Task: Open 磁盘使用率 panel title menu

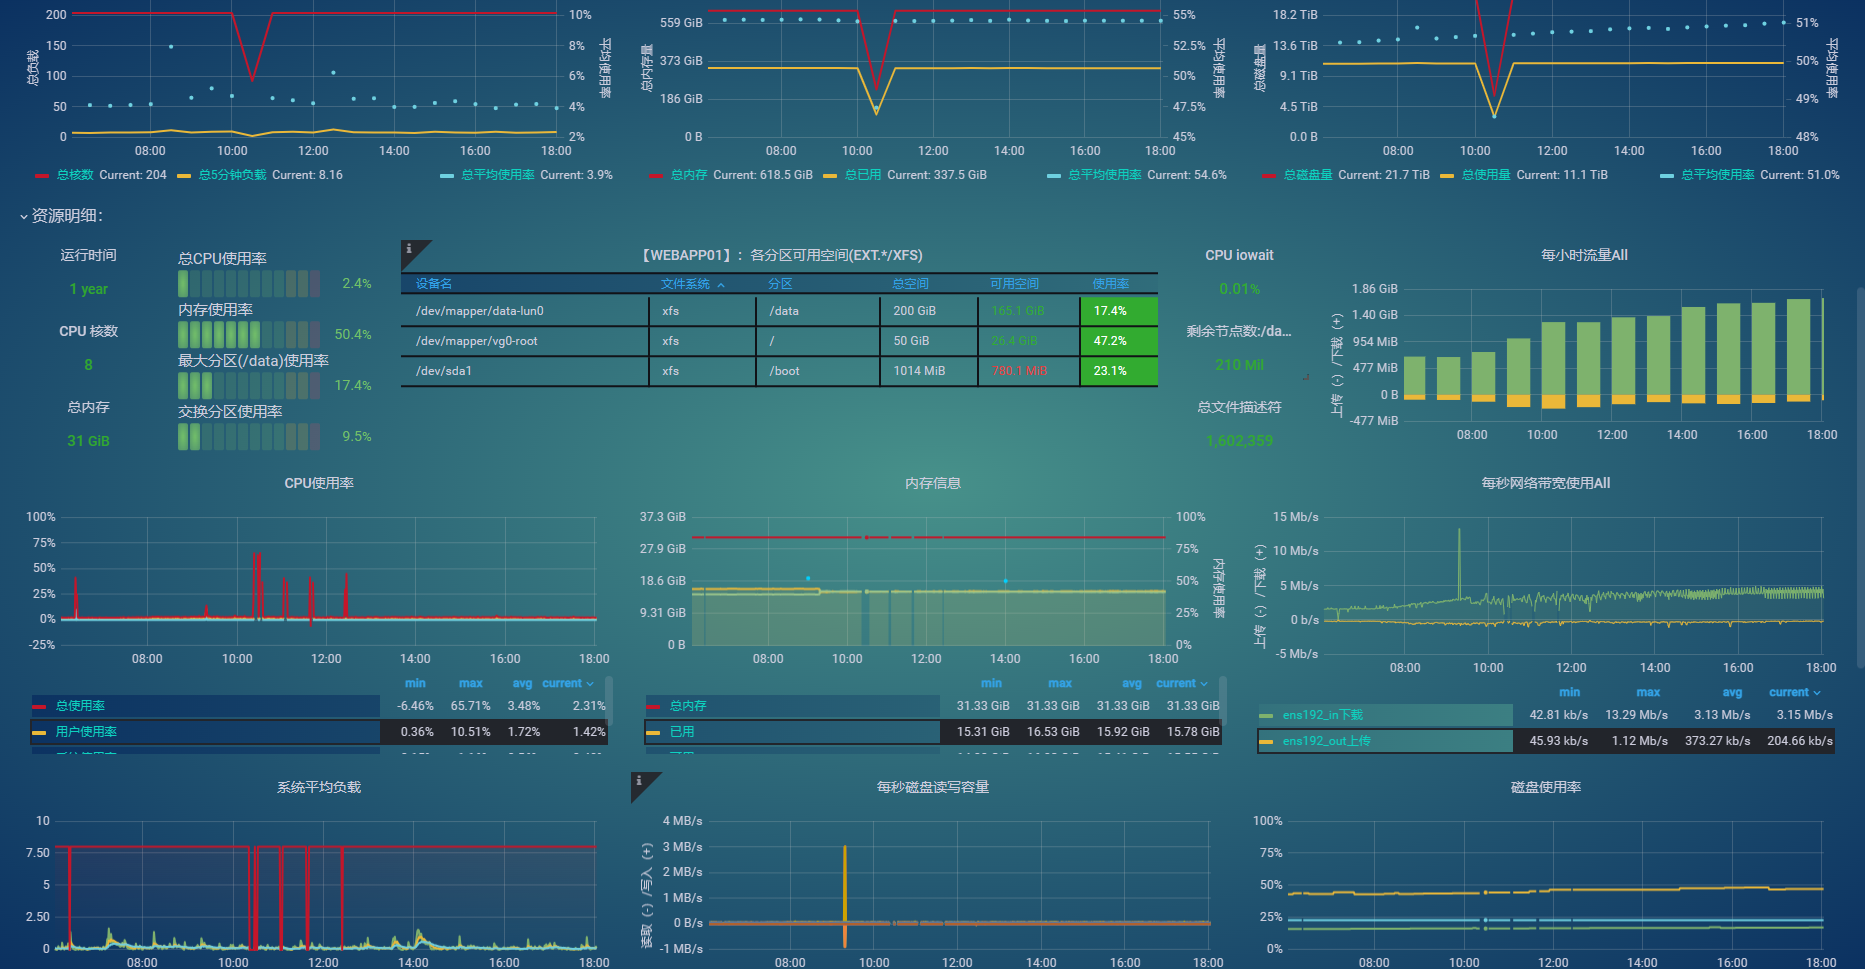Action: [x=1545, y=788]
